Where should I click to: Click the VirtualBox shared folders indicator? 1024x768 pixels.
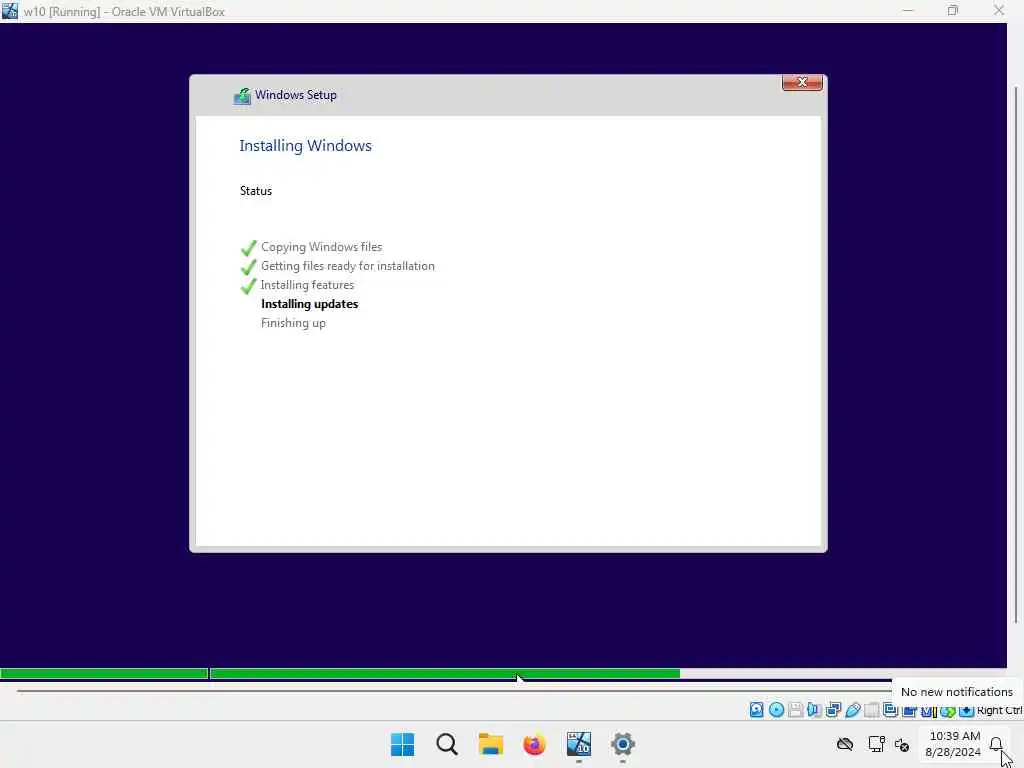pos(871,710)
